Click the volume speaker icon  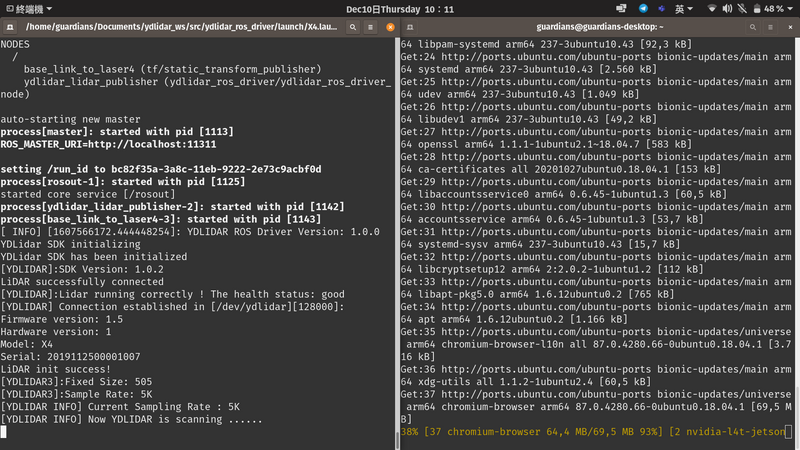[x=727, y=9]
